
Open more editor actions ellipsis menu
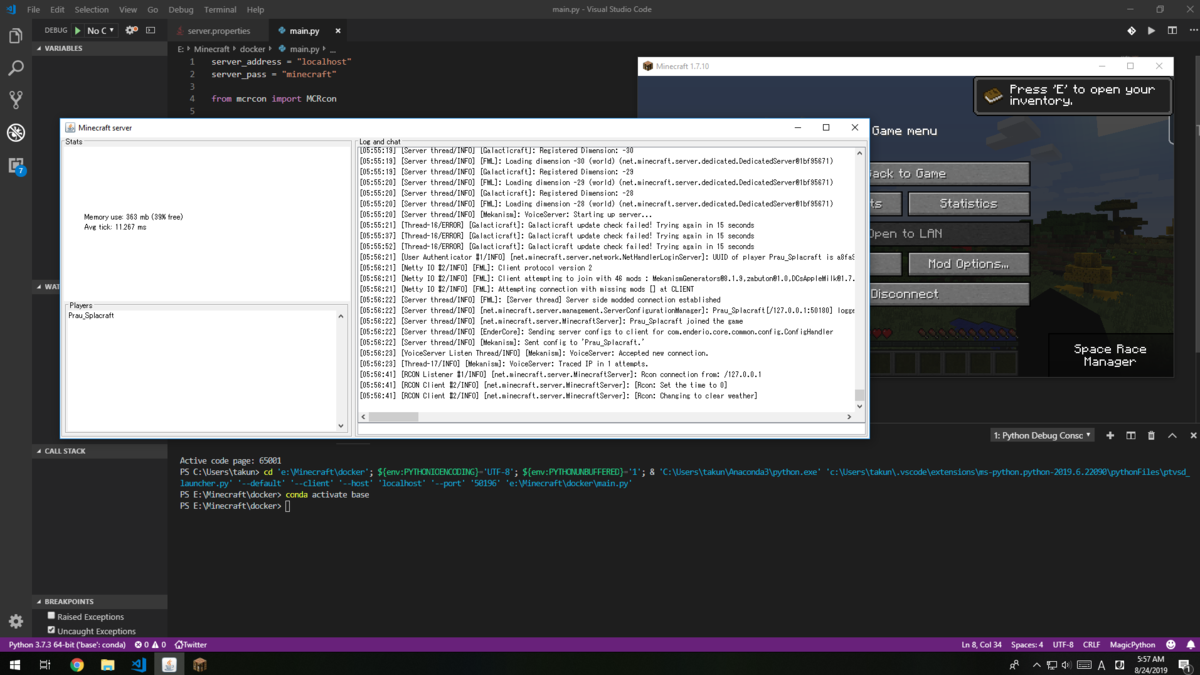pos(1192,31)
